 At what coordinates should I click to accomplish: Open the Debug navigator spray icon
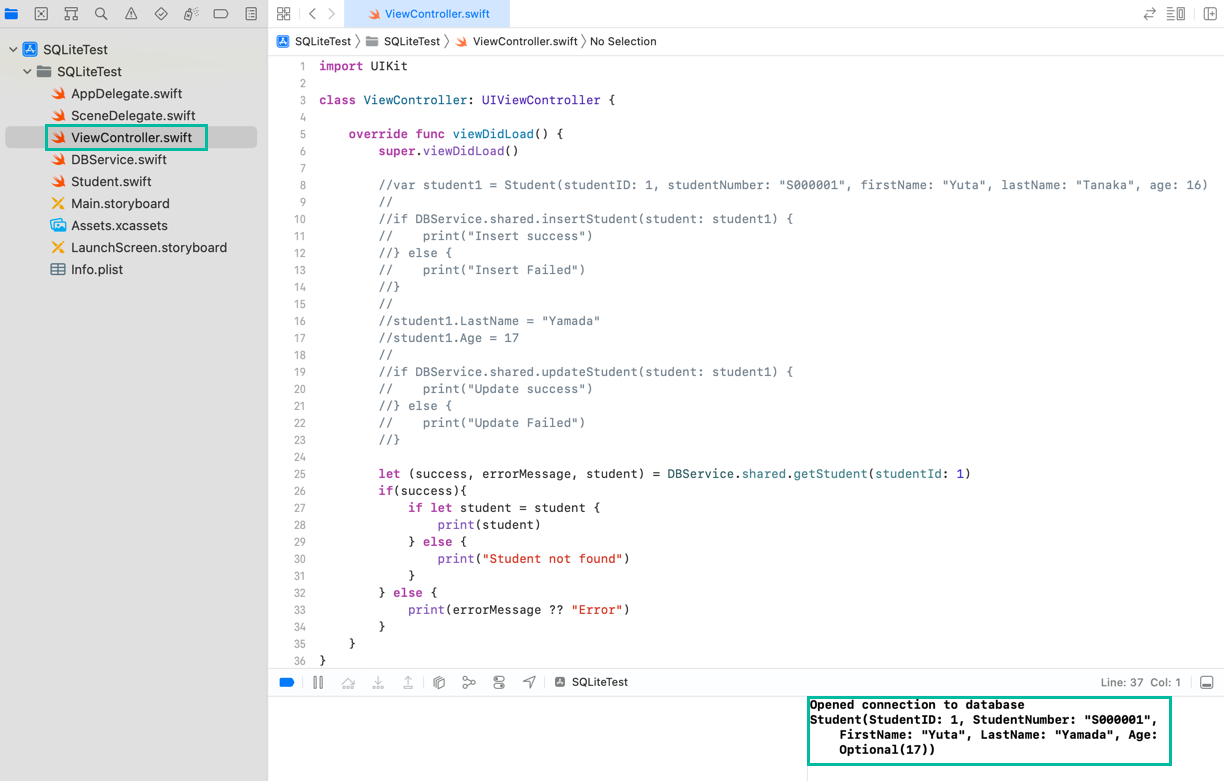point(191,14)
